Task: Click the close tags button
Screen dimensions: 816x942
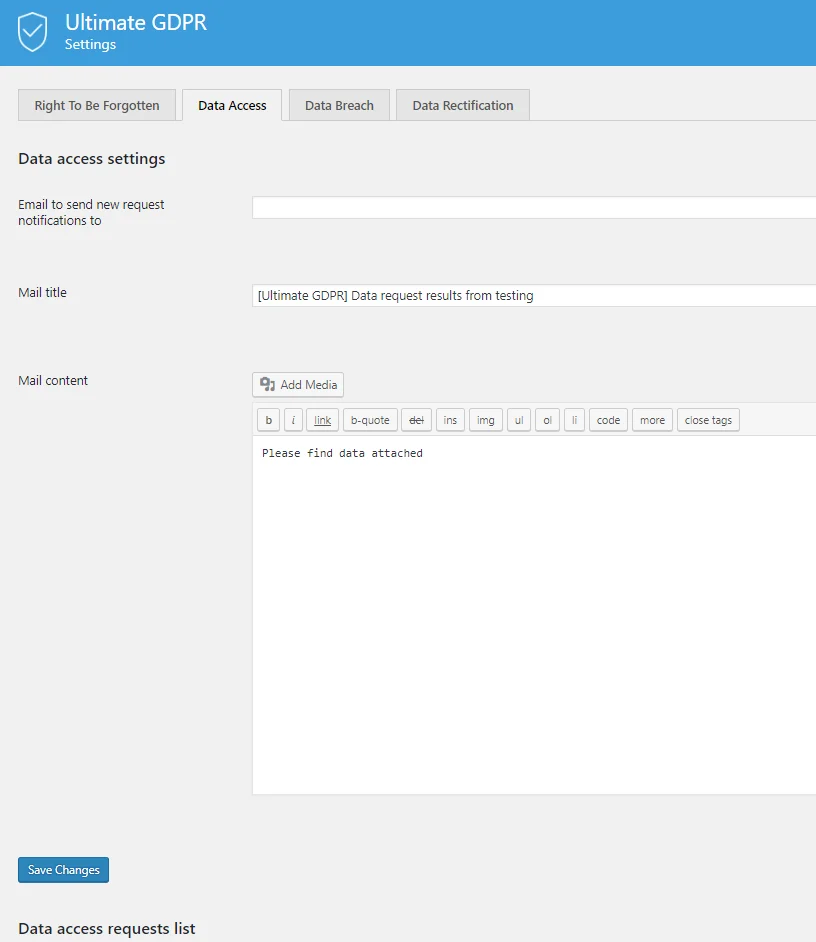Action: click(x=708, y=420)
